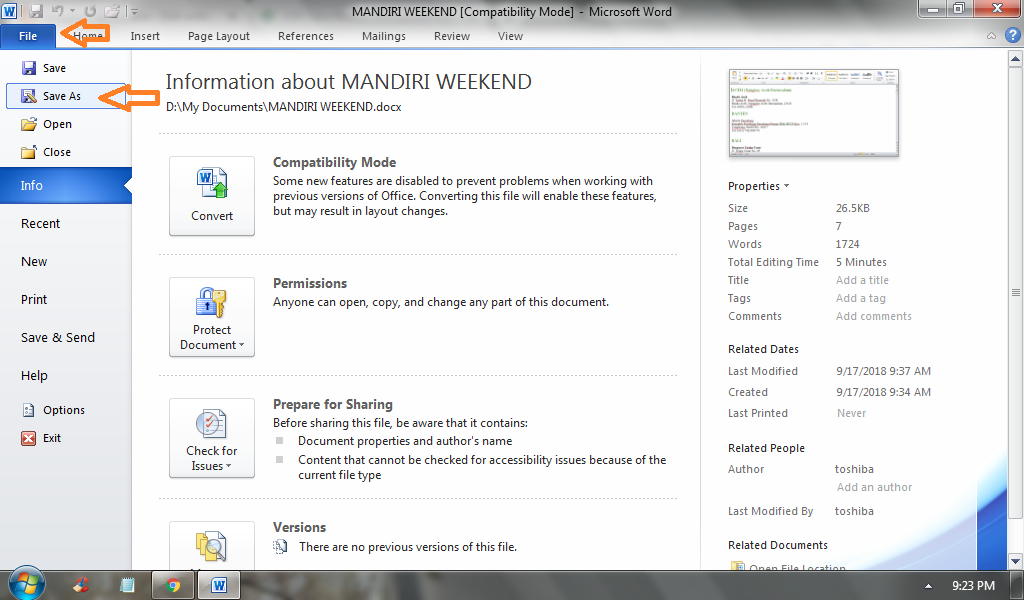Click the document preview thumbnail
This screenshot has height=600, width=1024.
(814, 112)
